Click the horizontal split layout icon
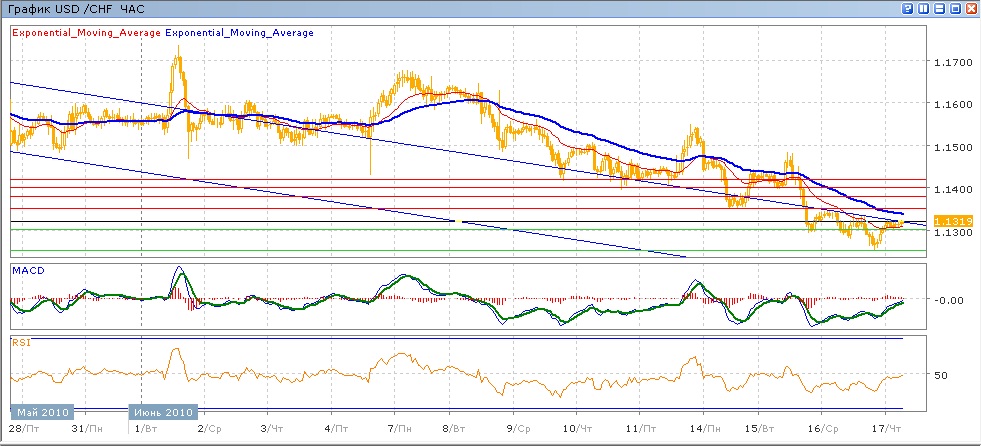 (x=939, y=8)
